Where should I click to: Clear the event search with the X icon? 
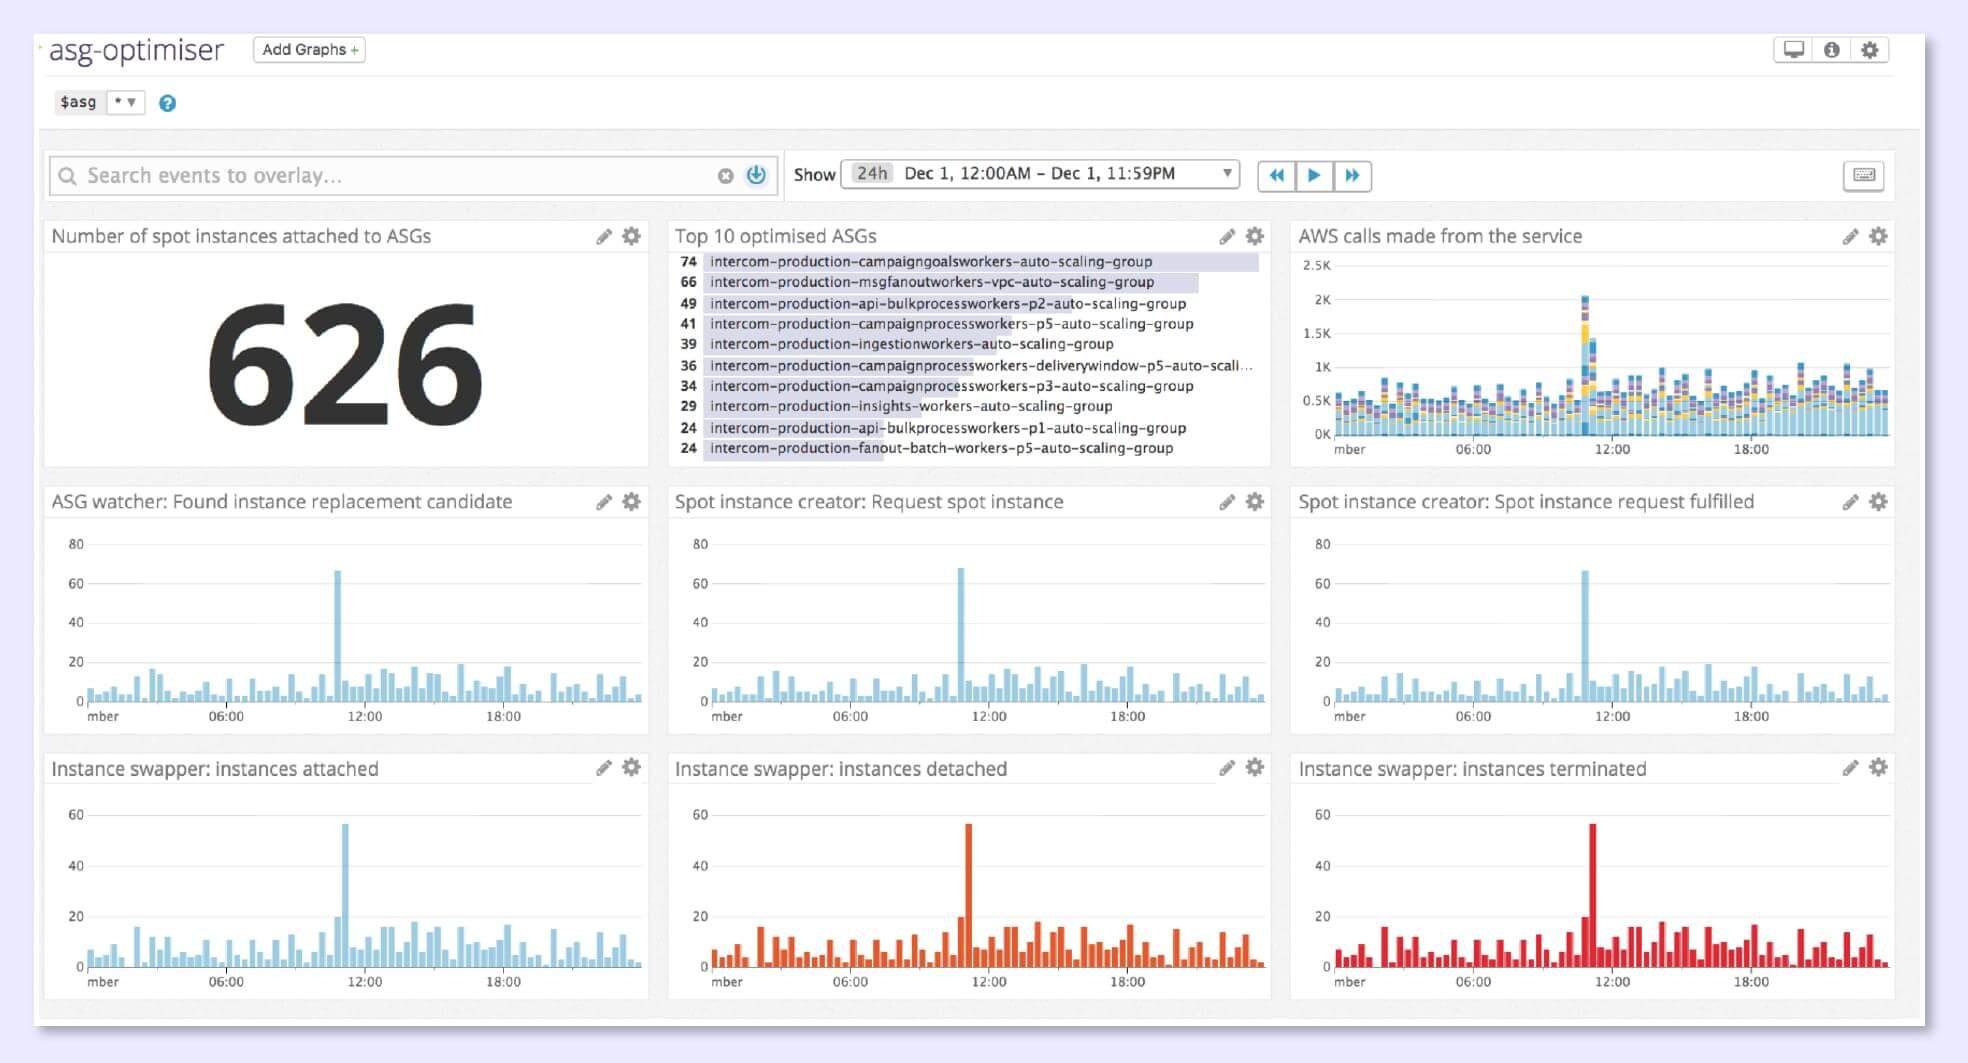[x=725, y=176]
